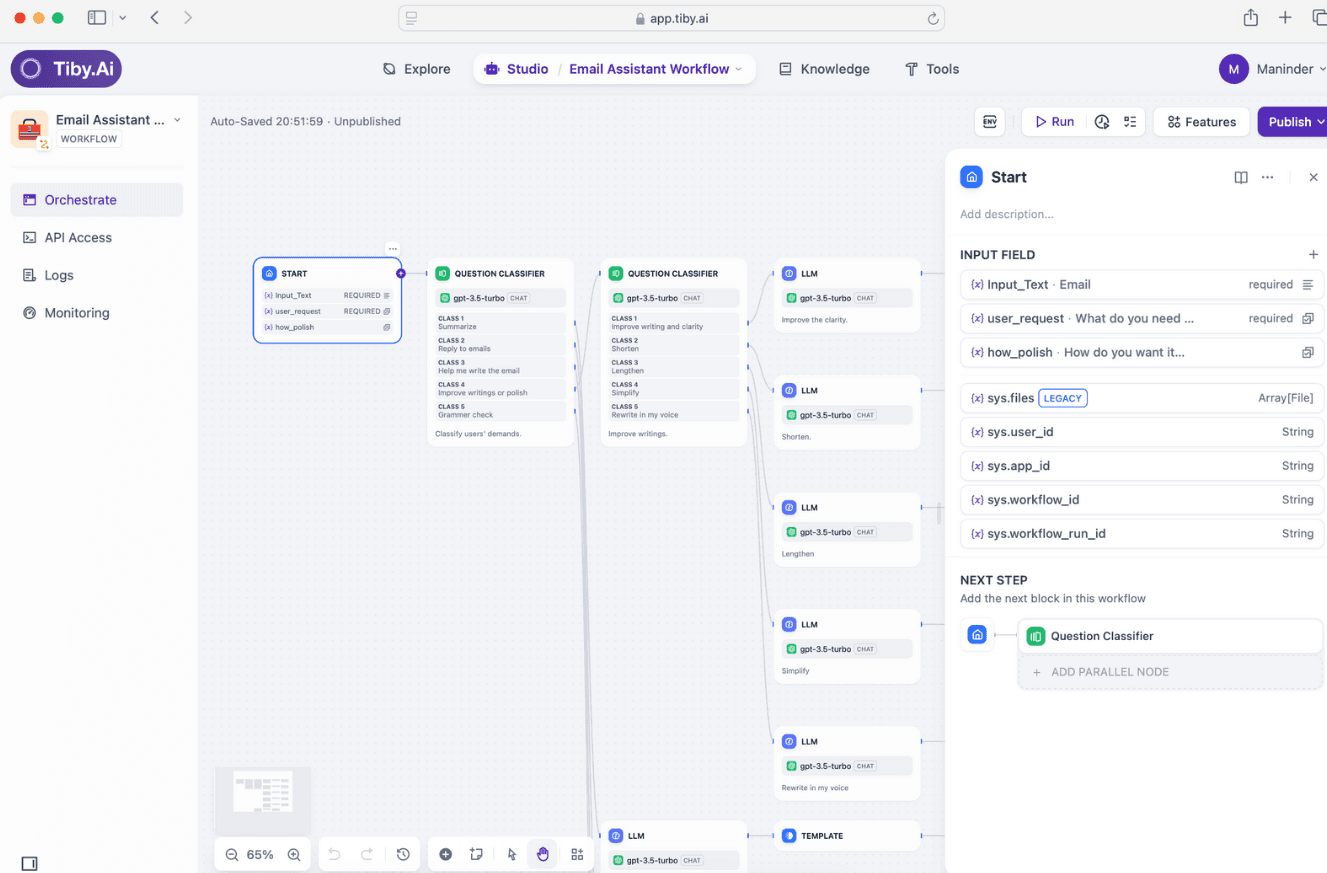Screen dimensions: 1327x873
Task: Zoom in using the magnifier plus icon
Action: [x=293, y=855]
